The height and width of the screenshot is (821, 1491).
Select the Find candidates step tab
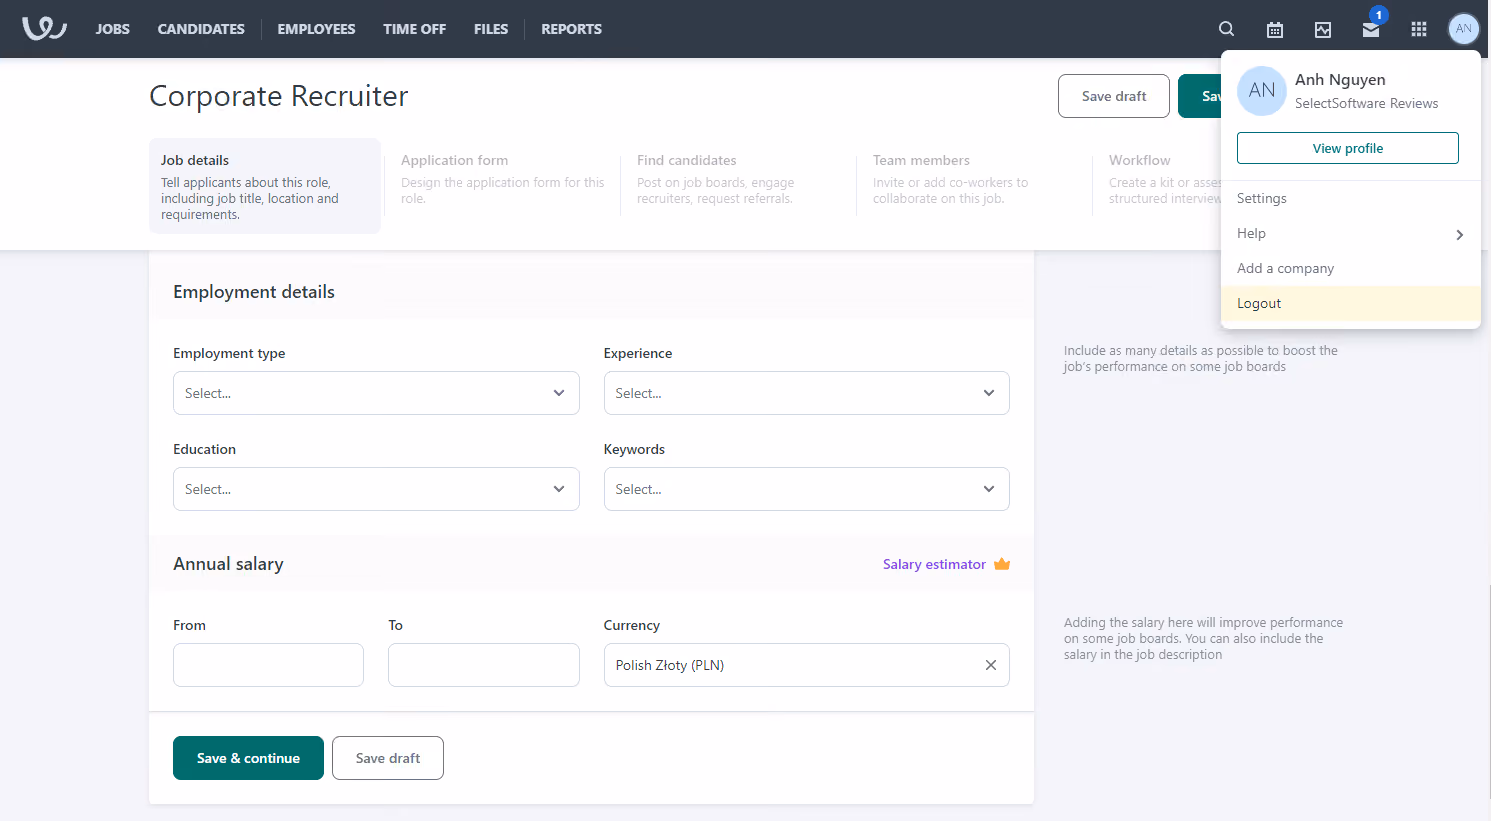739,179
